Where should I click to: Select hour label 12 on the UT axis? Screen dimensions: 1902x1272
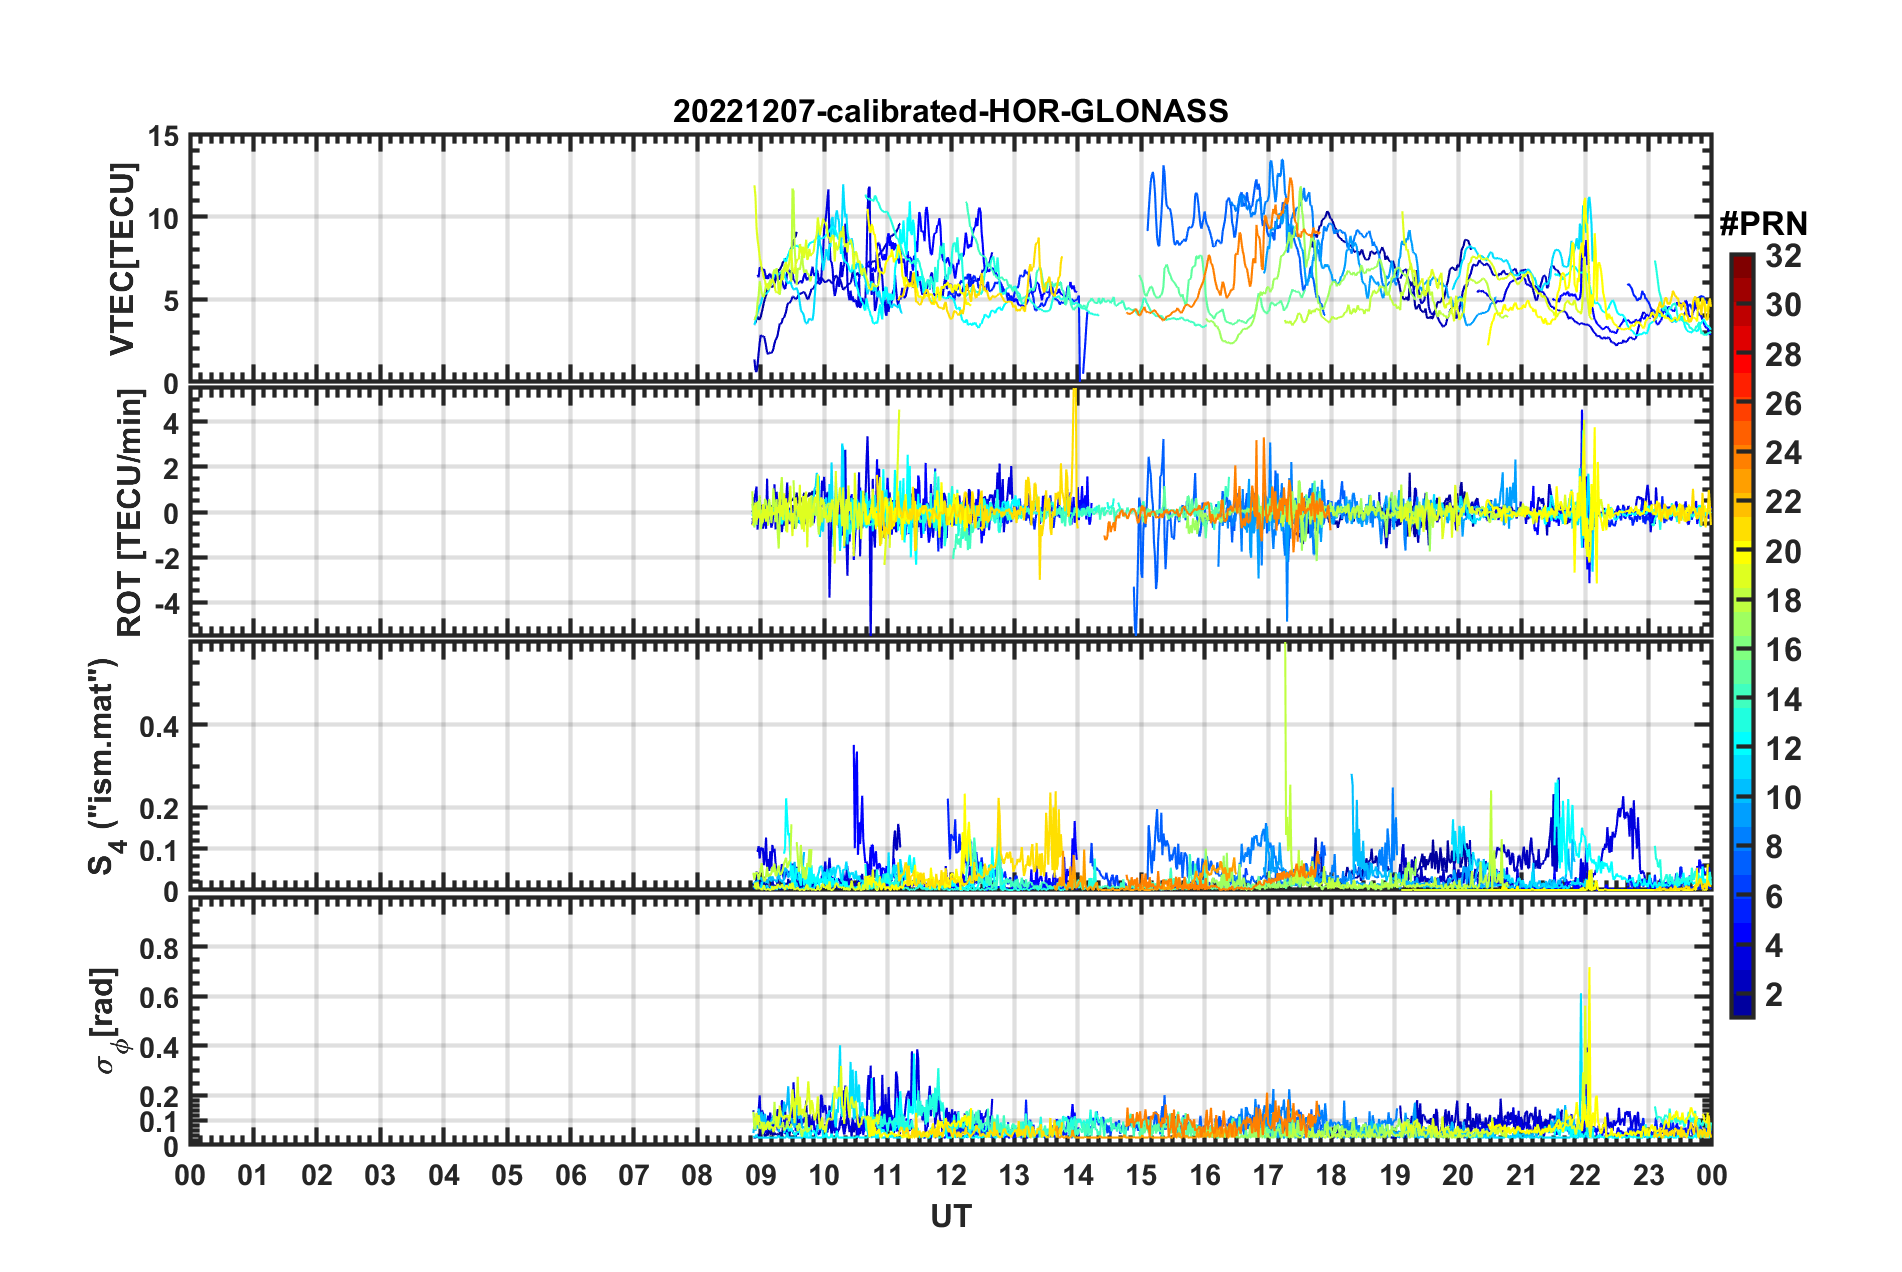(951, 1175)
